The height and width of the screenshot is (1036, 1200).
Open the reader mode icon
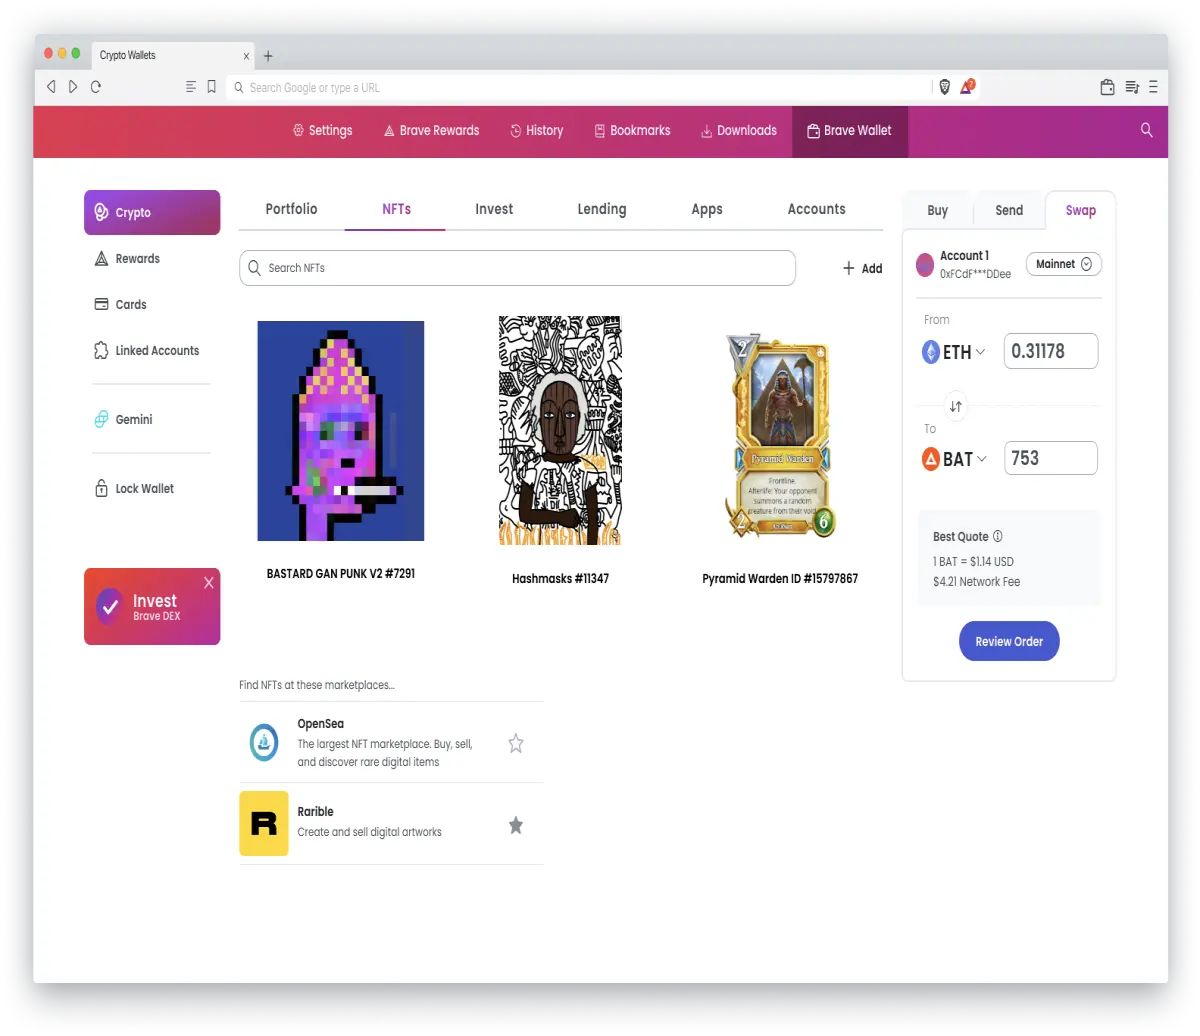pos(191,87)
